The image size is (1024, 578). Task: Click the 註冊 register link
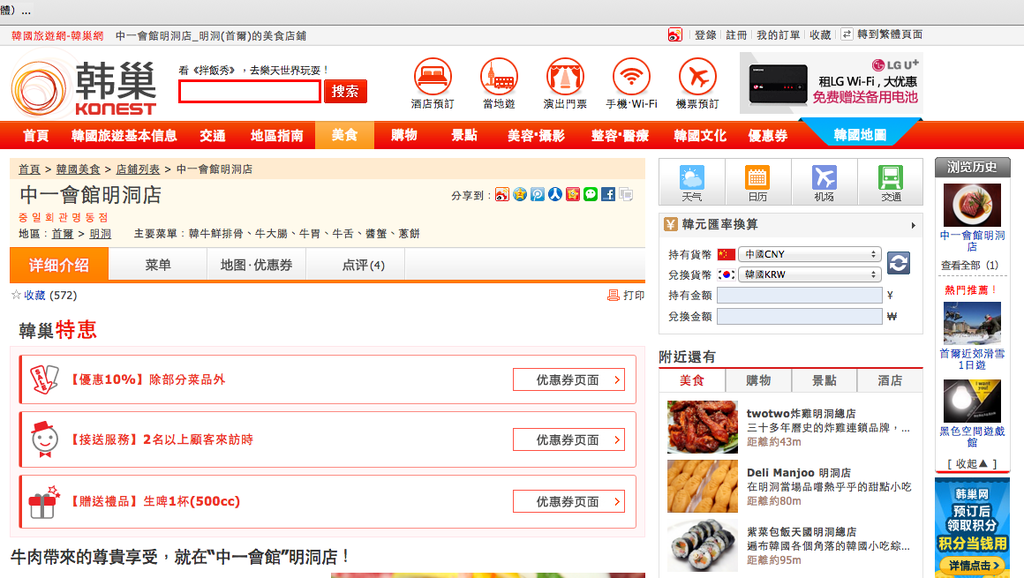point(737,35)
